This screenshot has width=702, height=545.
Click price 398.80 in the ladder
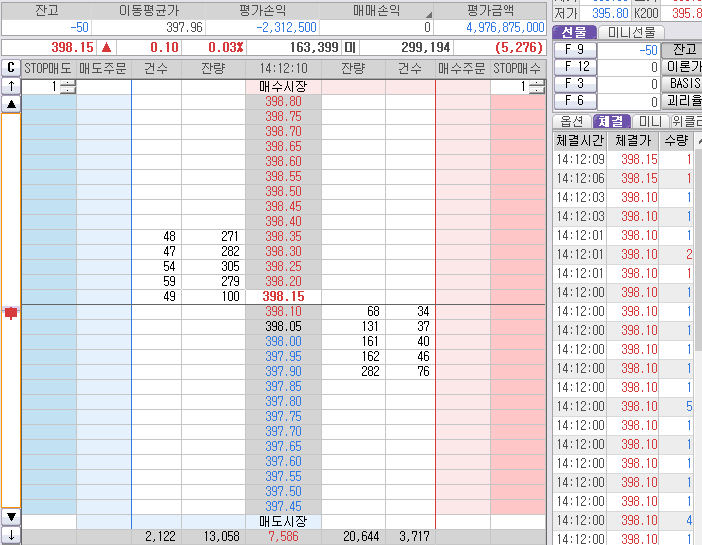283,102
